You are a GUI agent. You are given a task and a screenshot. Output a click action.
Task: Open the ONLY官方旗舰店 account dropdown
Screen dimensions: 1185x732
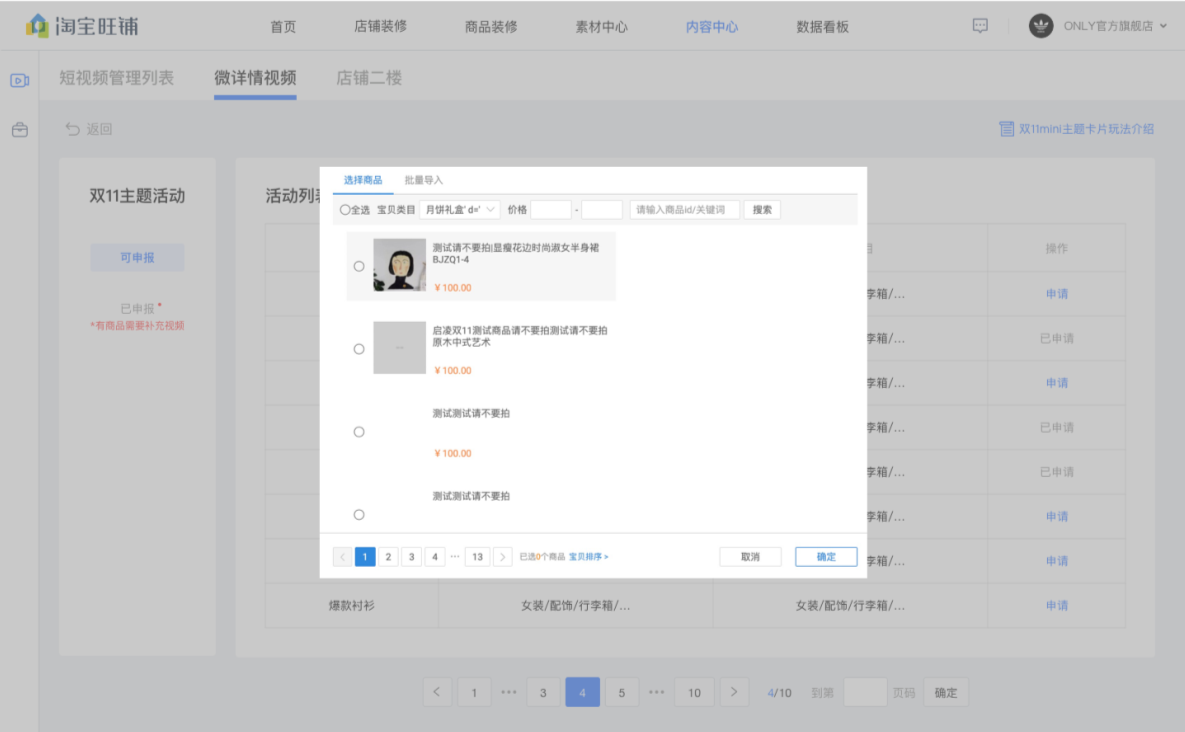tap(1163, 26)
